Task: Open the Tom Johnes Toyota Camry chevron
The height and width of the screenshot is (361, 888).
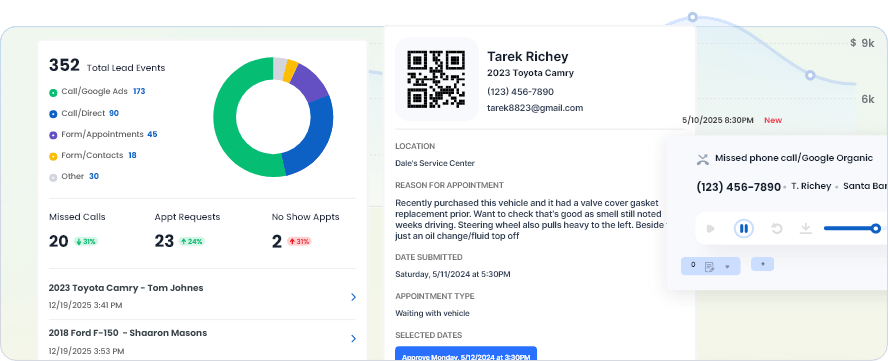Action: point(353,297)
